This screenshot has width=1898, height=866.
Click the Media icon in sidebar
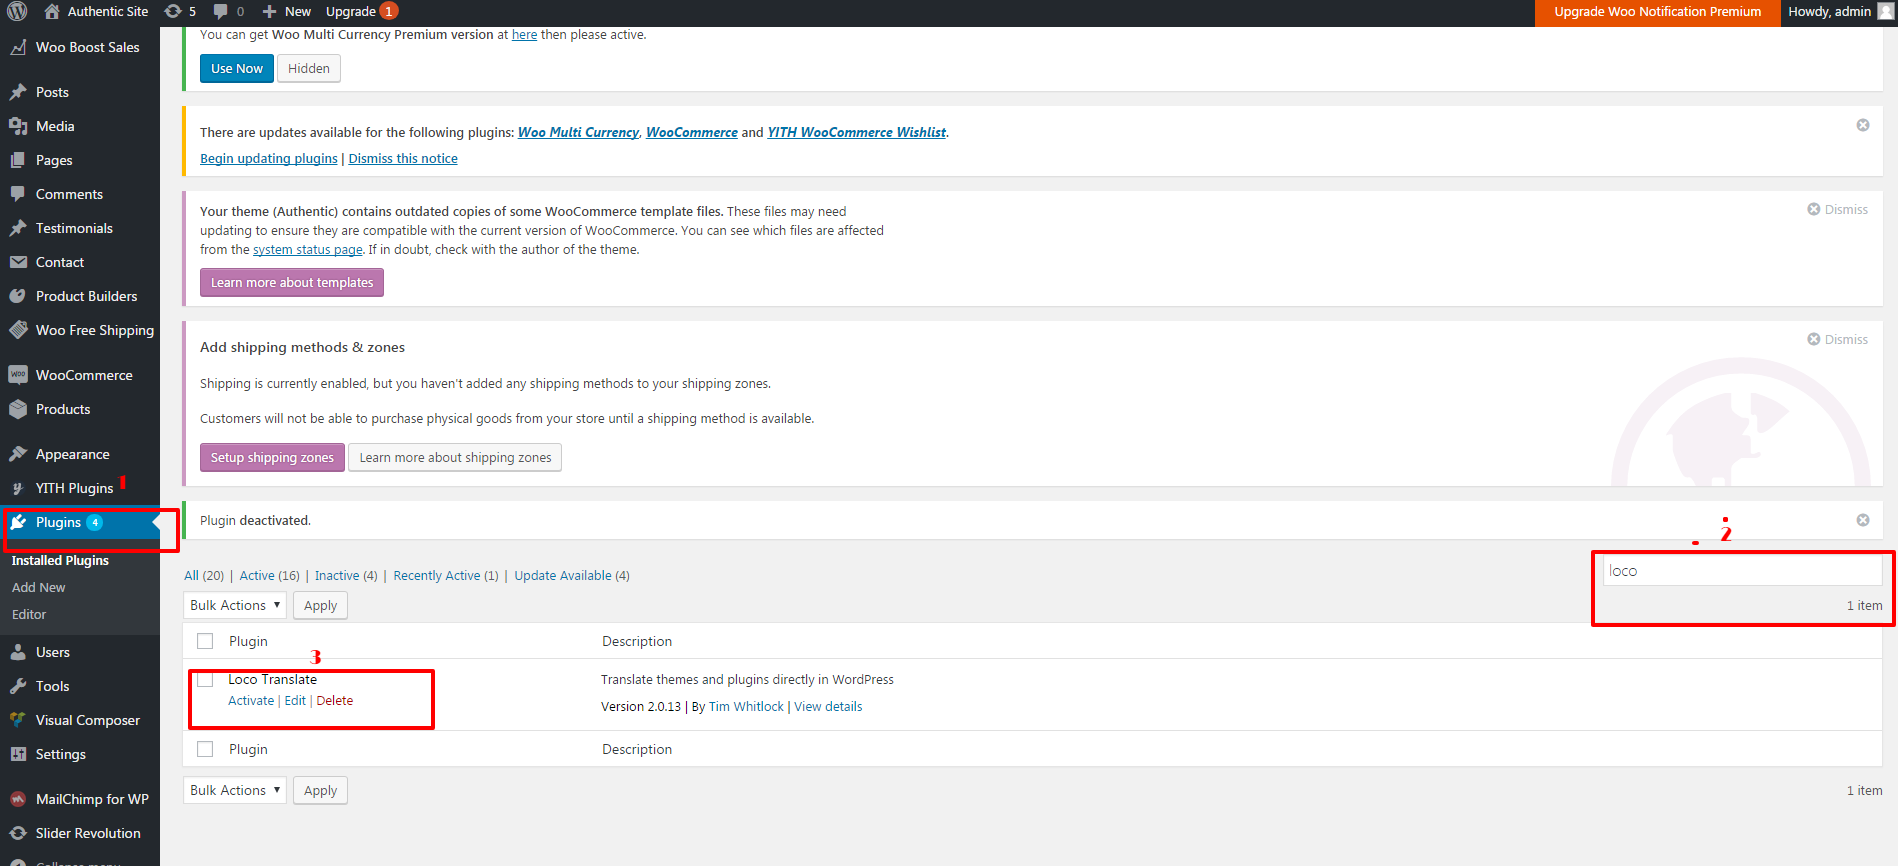(x=18, y=126)
